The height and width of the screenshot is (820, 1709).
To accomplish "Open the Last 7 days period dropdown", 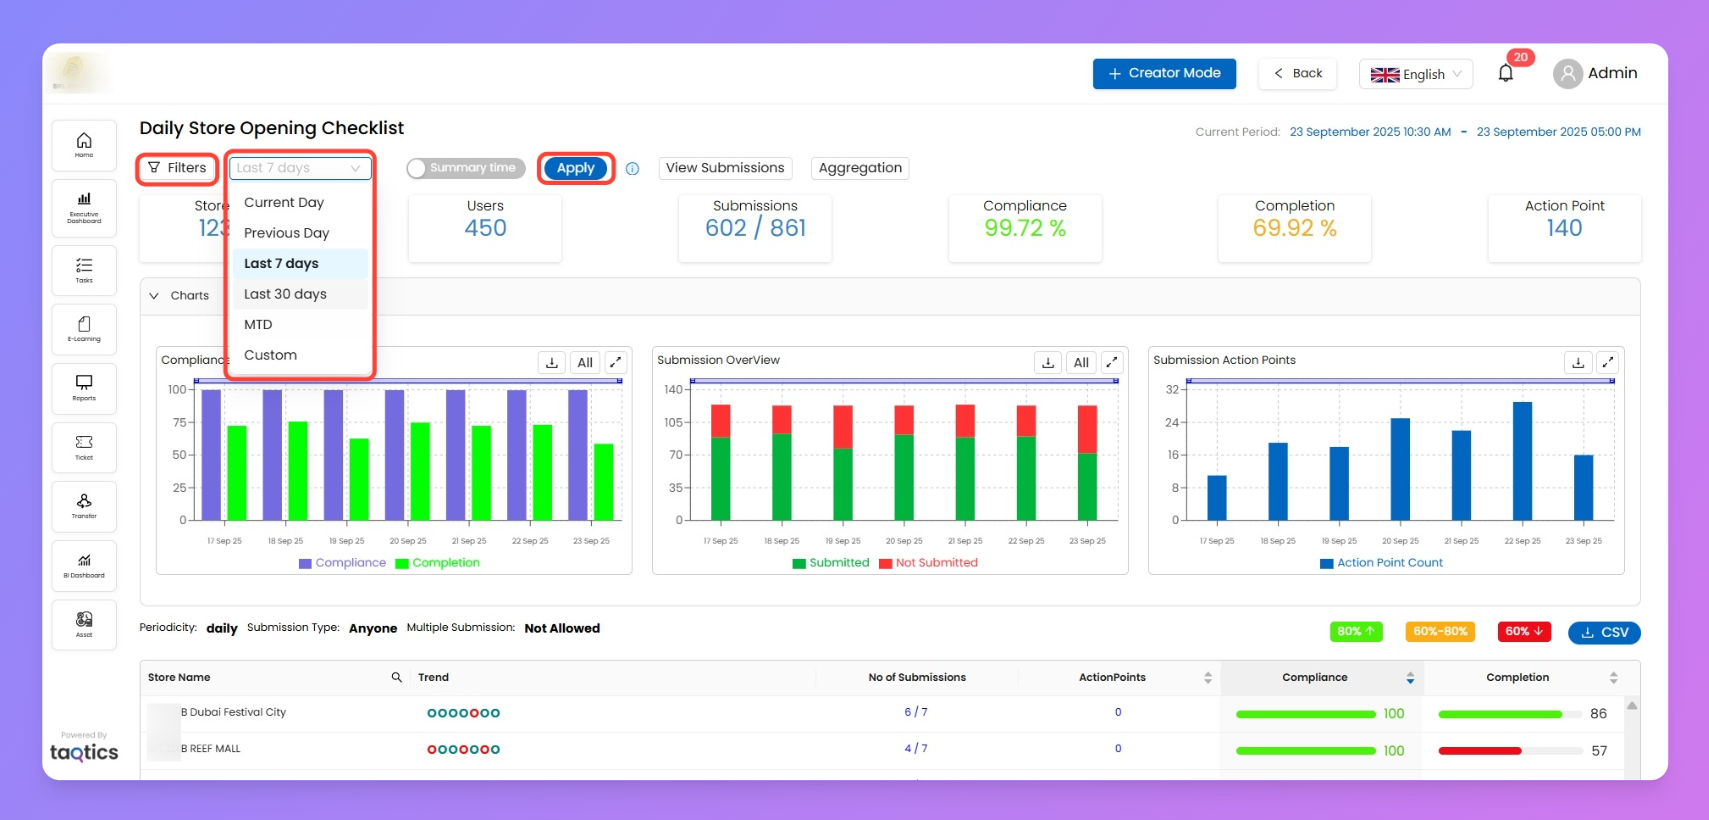I will (x=299, y=168).
